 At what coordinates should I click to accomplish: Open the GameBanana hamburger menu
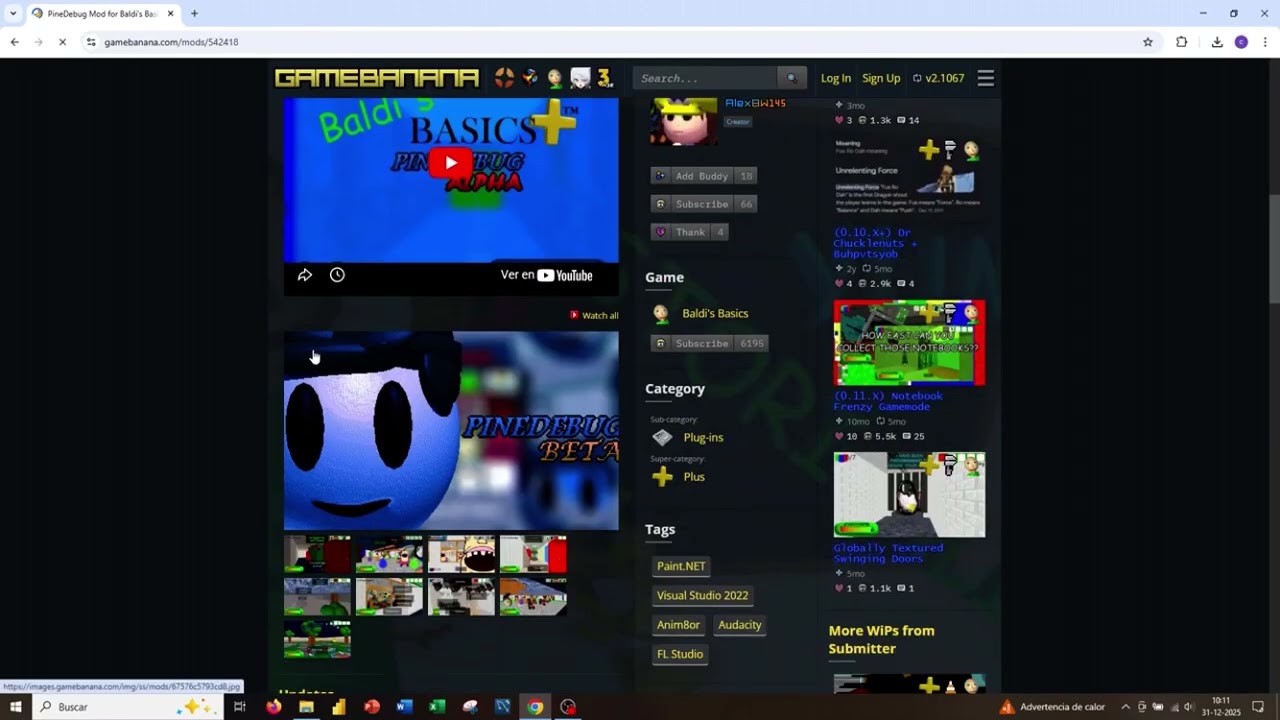[x=985, y=78]
